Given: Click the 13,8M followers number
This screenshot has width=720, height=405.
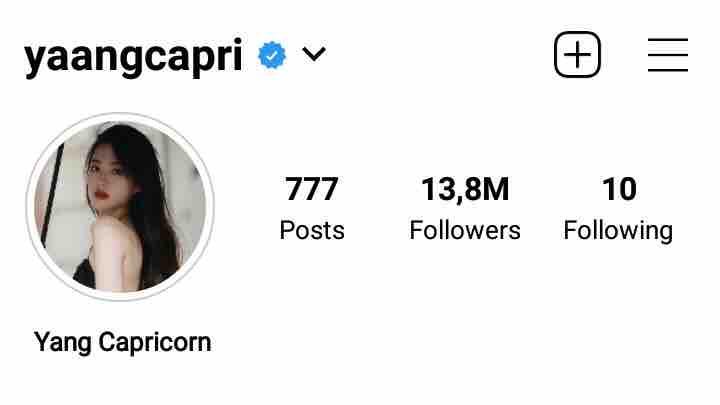Looking at the screenshot, I should point(465,189).
